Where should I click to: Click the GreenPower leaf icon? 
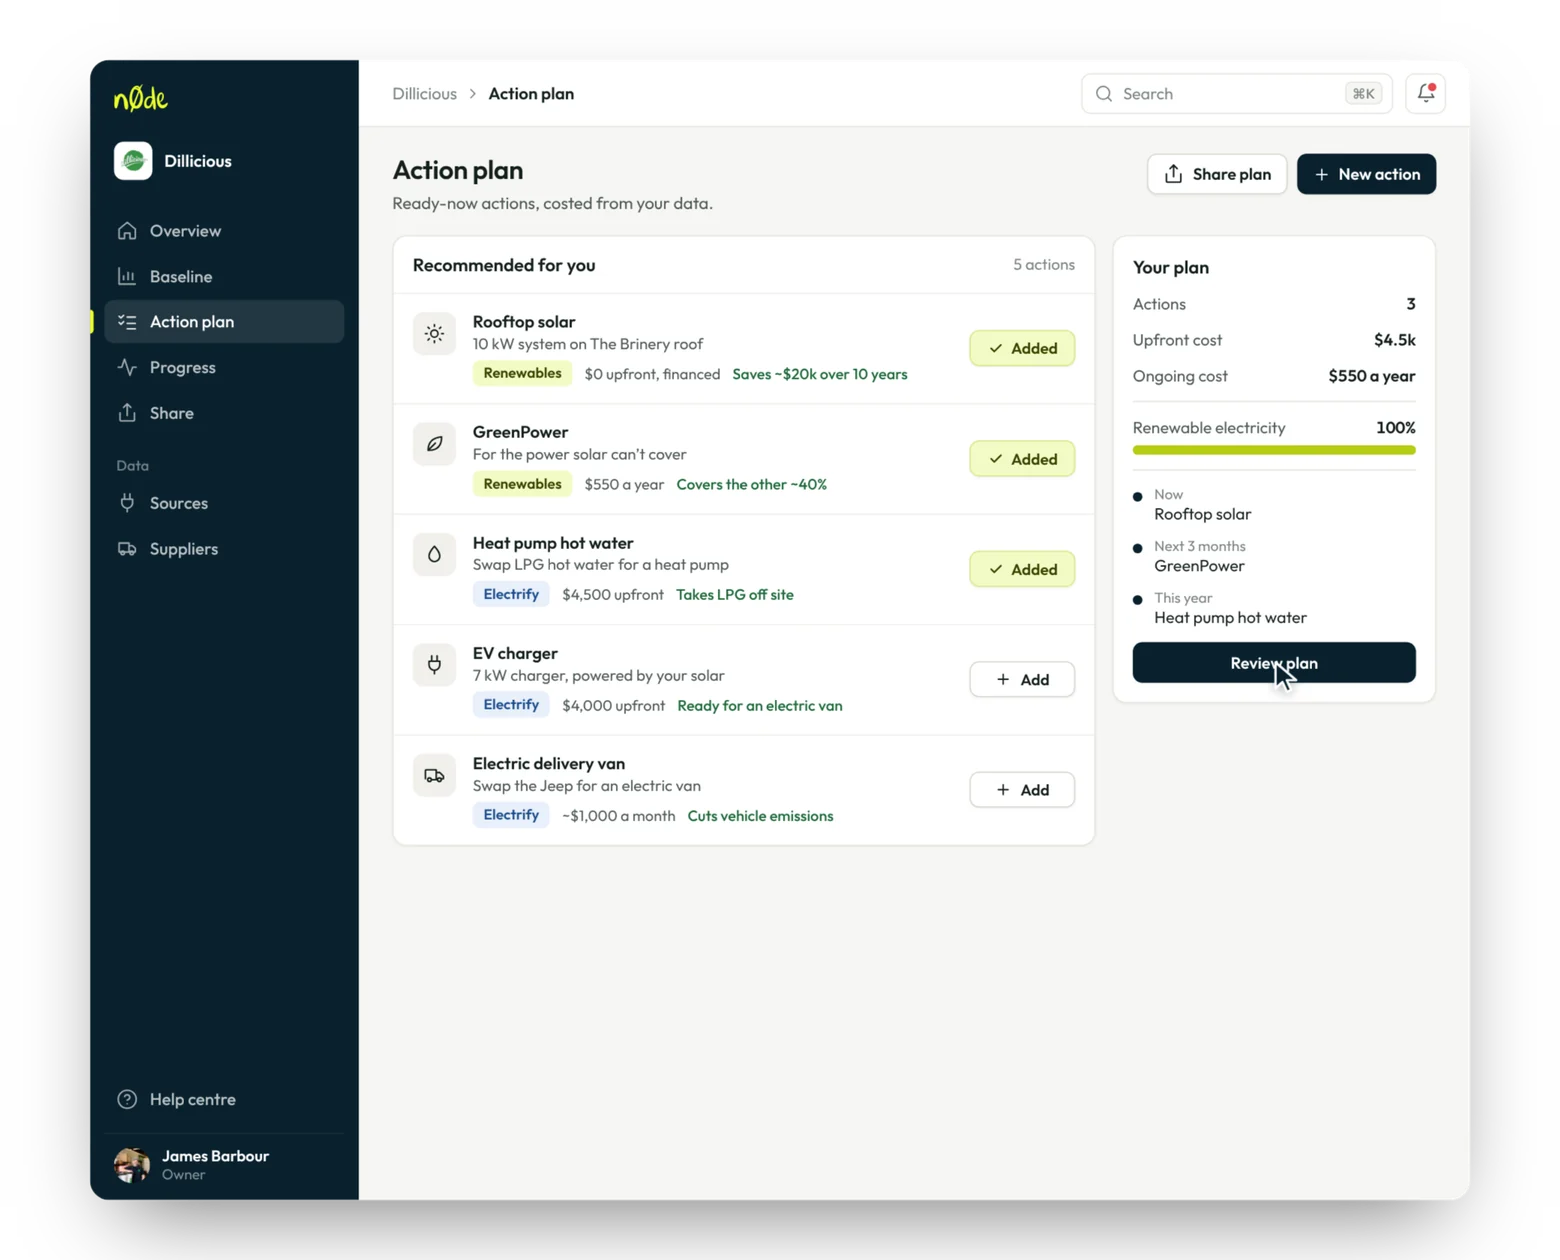point(434,444)
